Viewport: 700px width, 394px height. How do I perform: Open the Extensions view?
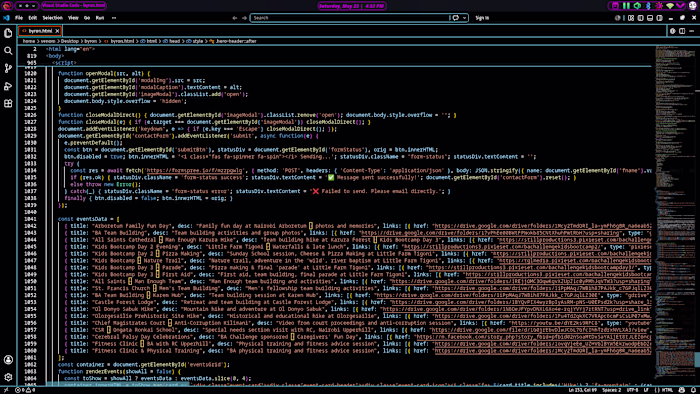8,104
